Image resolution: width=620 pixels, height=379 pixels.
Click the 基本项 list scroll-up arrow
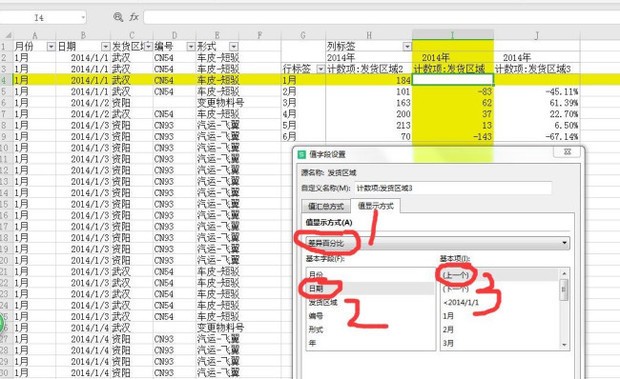(x=564, y=273)
